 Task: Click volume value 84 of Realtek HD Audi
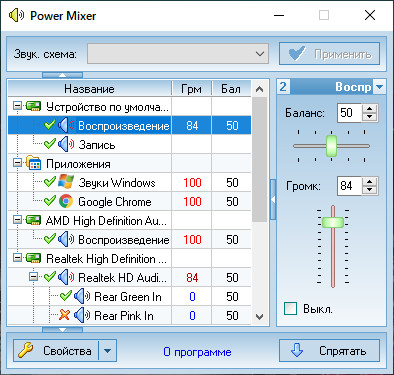(192, 278)
